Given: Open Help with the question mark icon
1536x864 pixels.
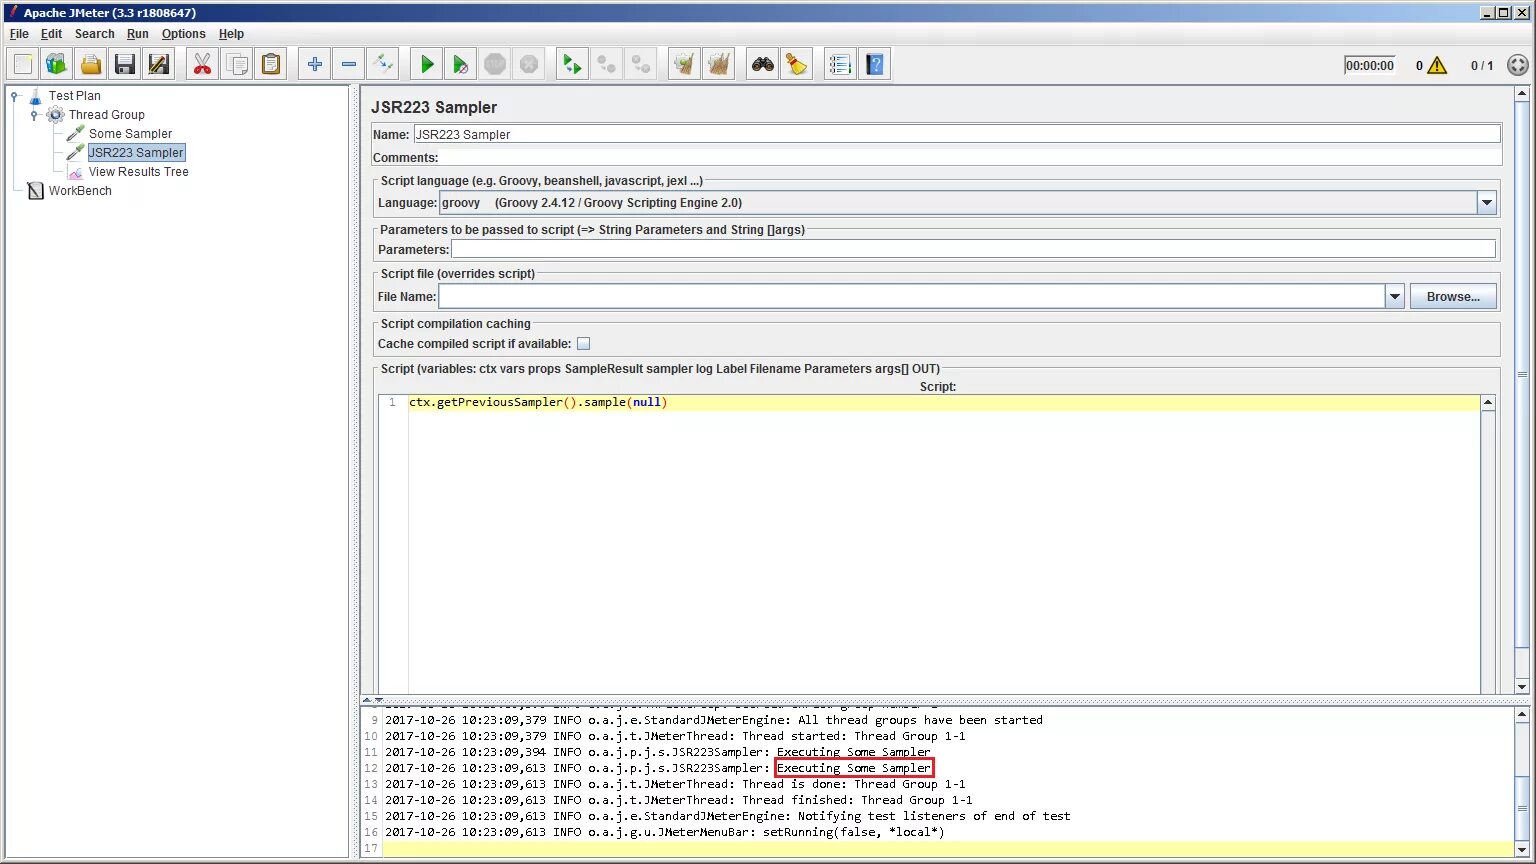Looking at the screenshot, I should [x=875, y=65].
